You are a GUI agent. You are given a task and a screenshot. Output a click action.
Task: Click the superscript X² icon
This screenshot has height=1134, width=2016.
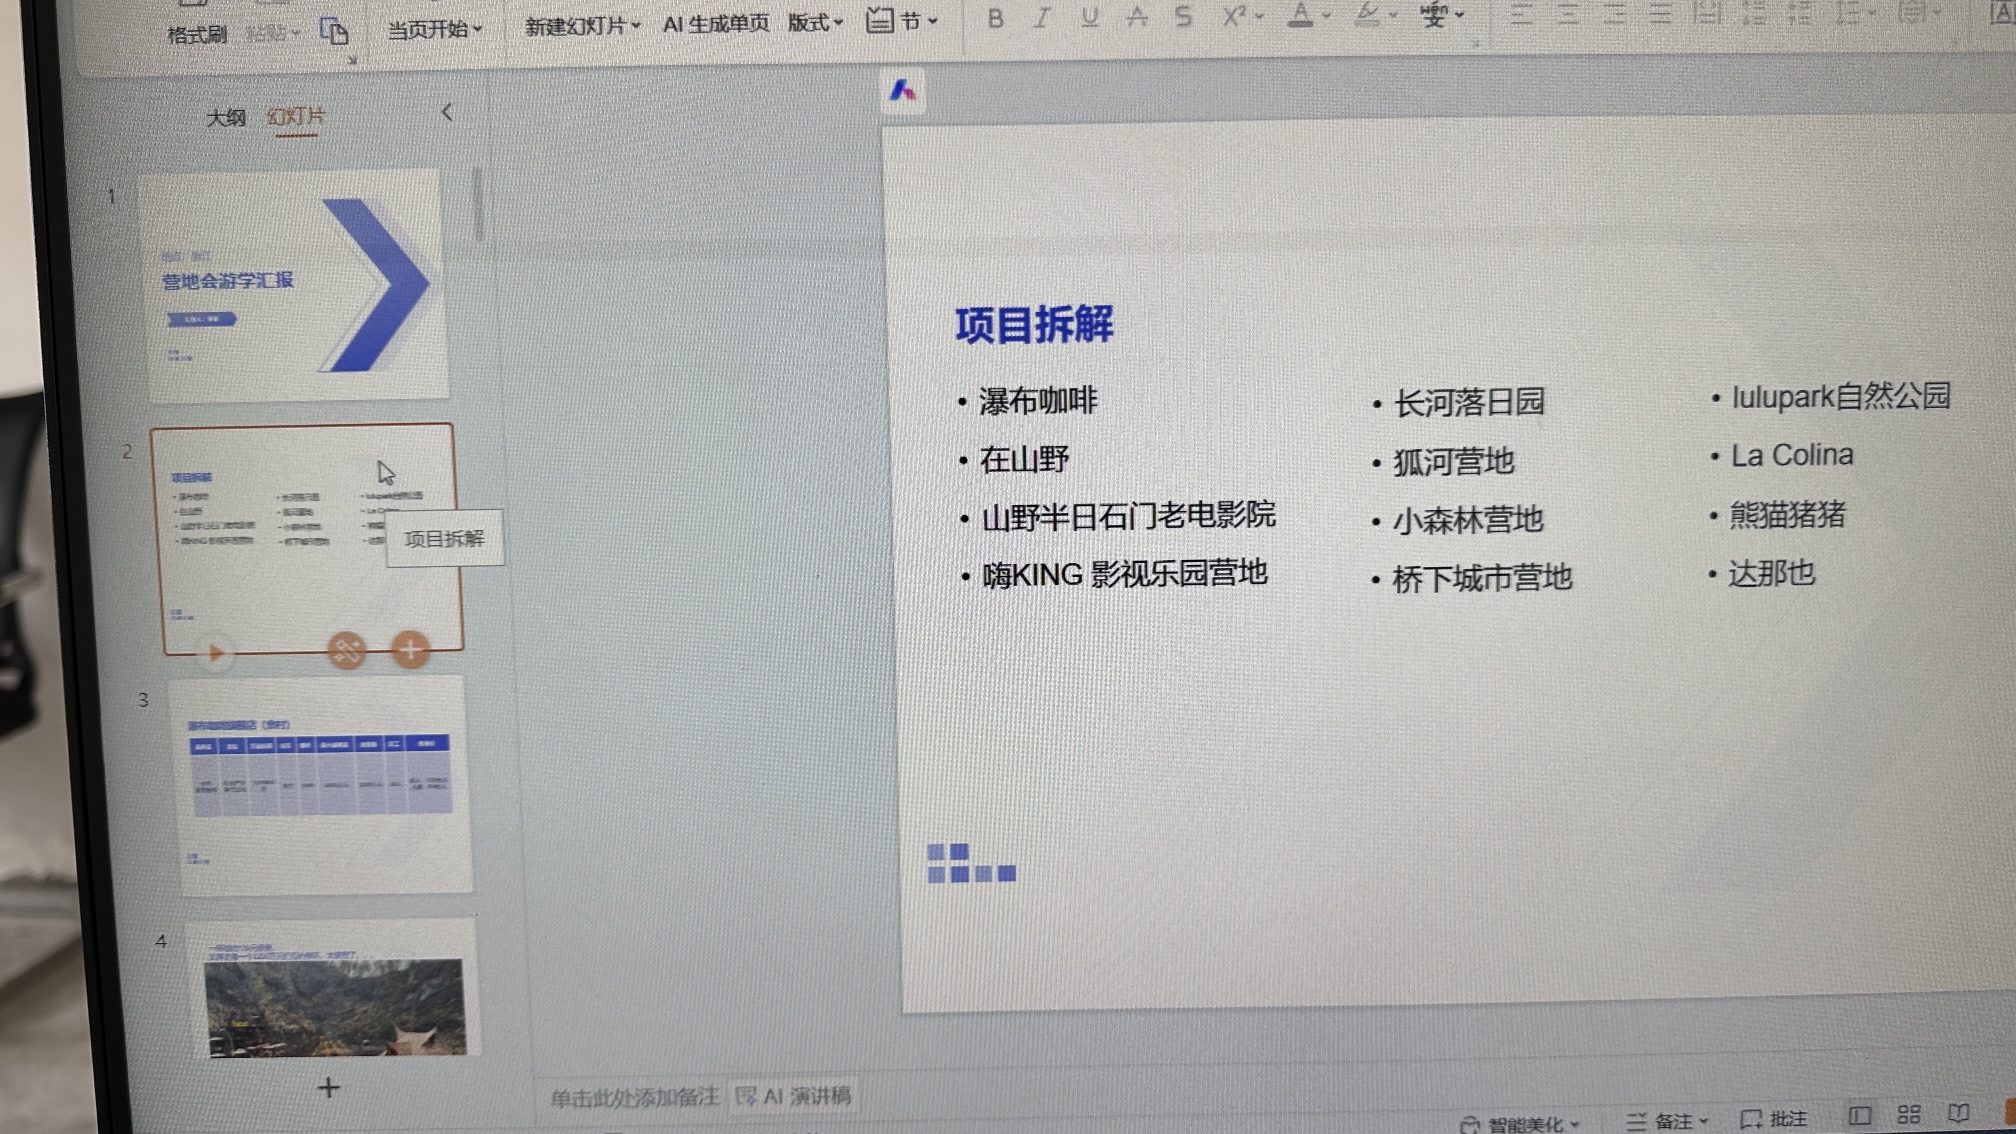click(1236, 16)
